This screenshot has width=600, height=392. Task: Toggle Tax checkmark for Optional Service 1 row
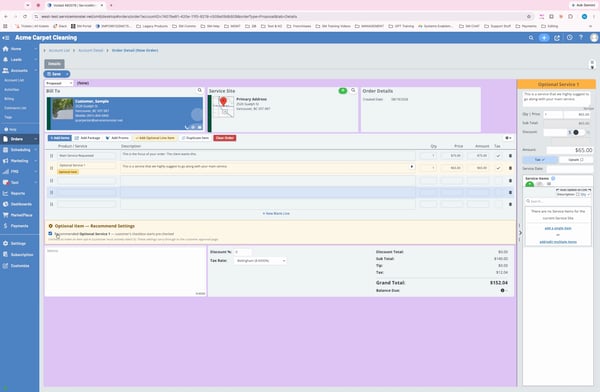pos(498,168)
